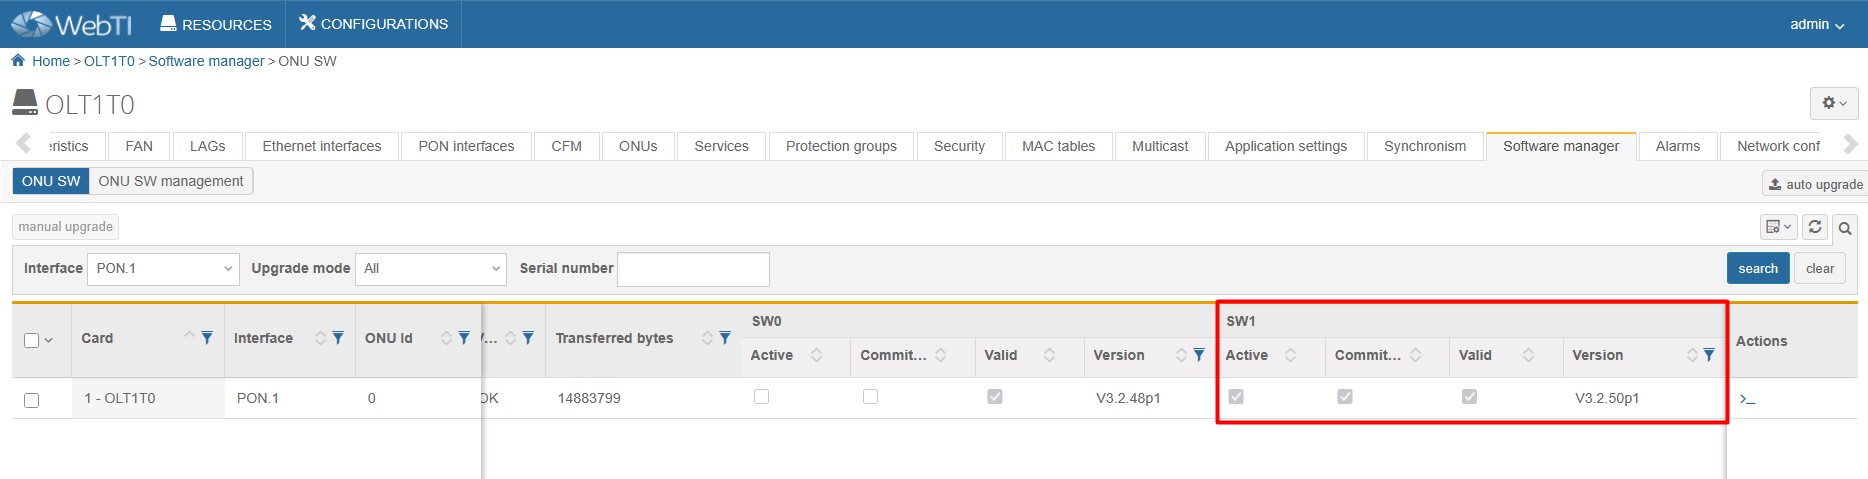Open the Interface PON.1 dropdown
This screenshot has height=479, width=1868.
(x=163, y=268)
